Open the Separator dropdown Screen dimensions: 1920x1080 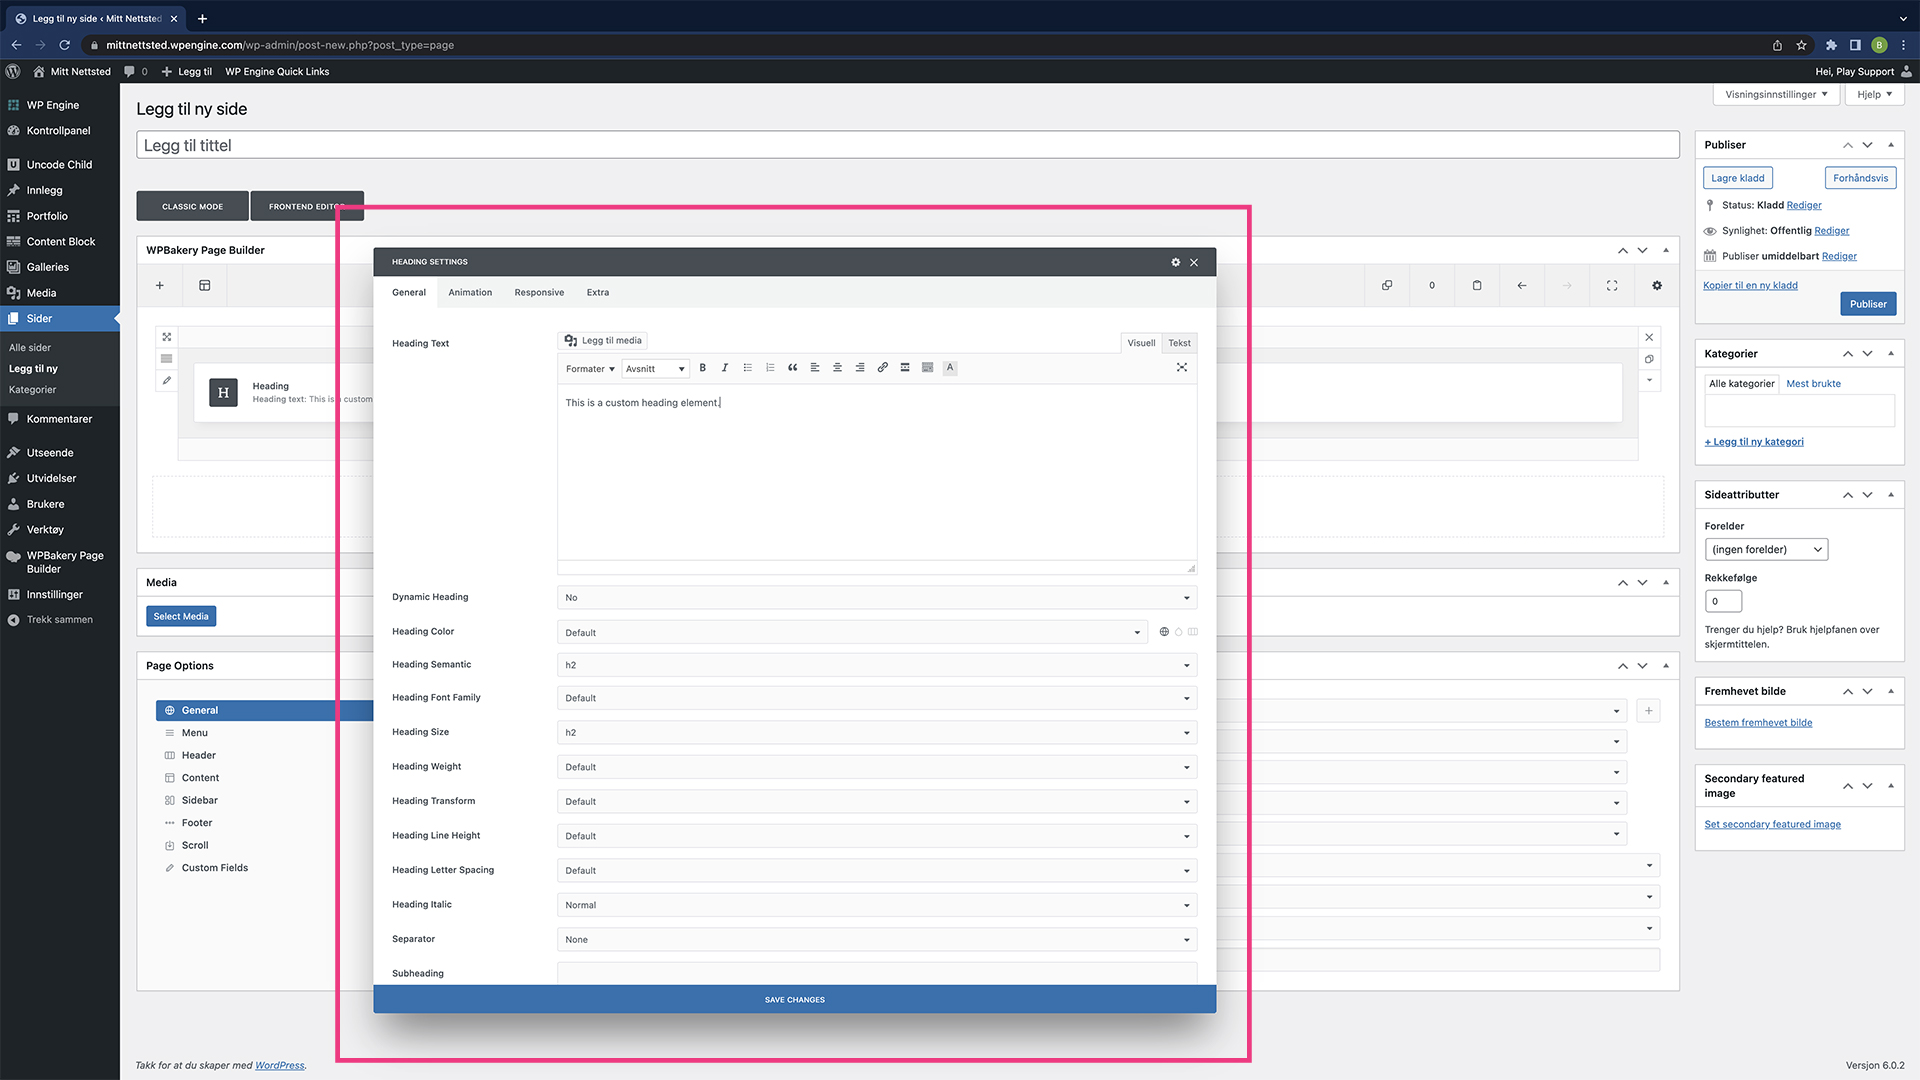(877, 940)
